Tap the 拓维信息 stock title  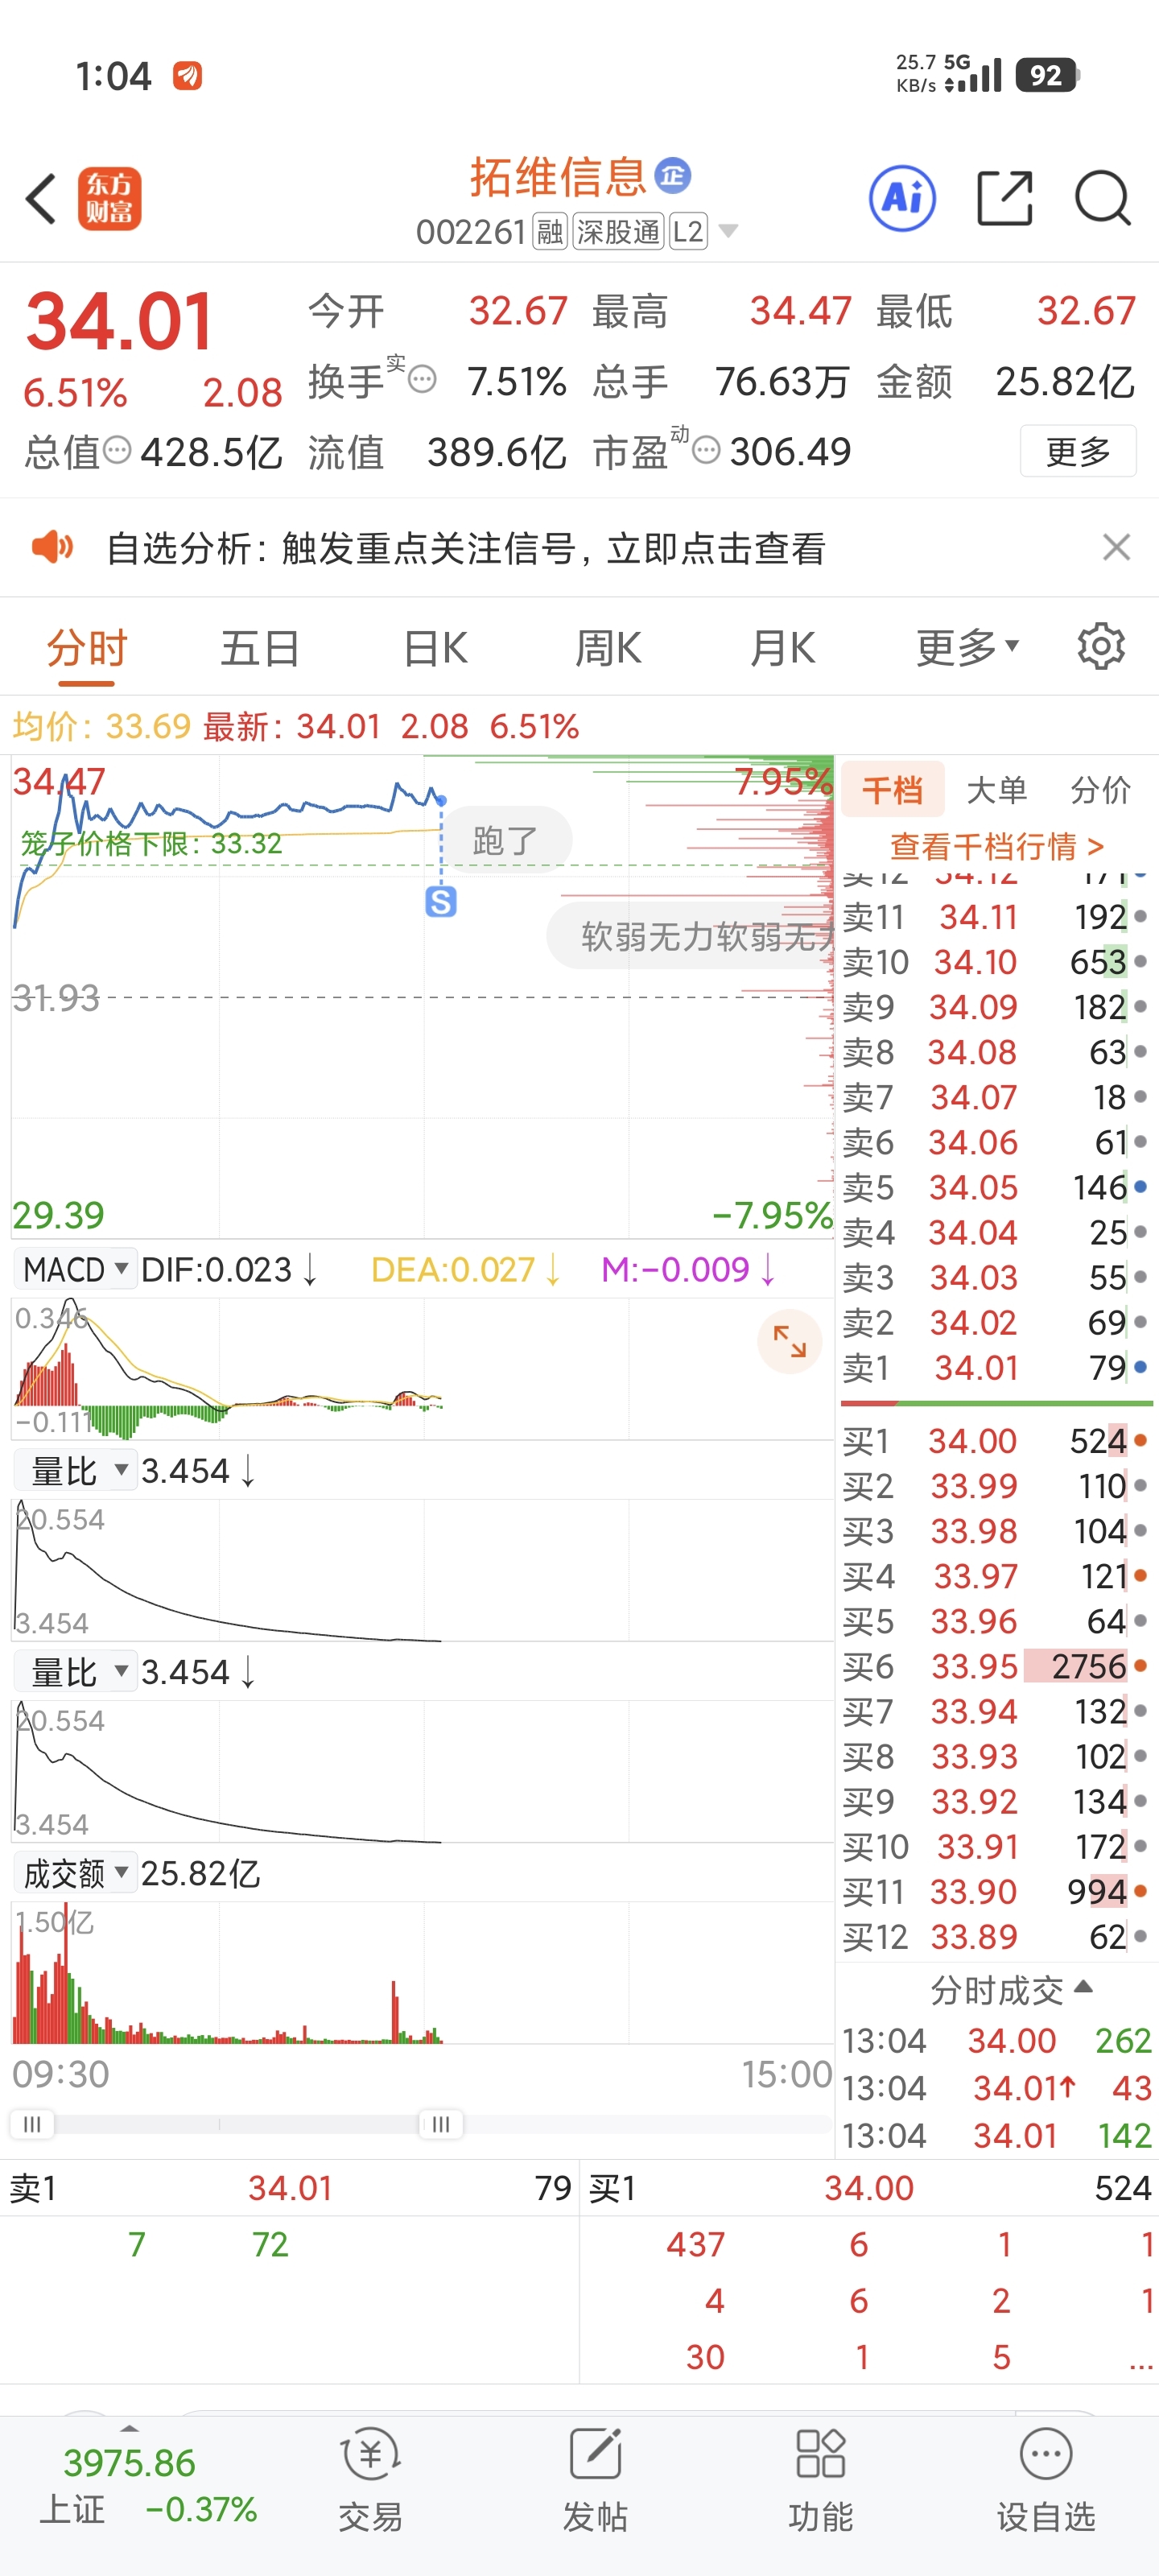point(558,176)
